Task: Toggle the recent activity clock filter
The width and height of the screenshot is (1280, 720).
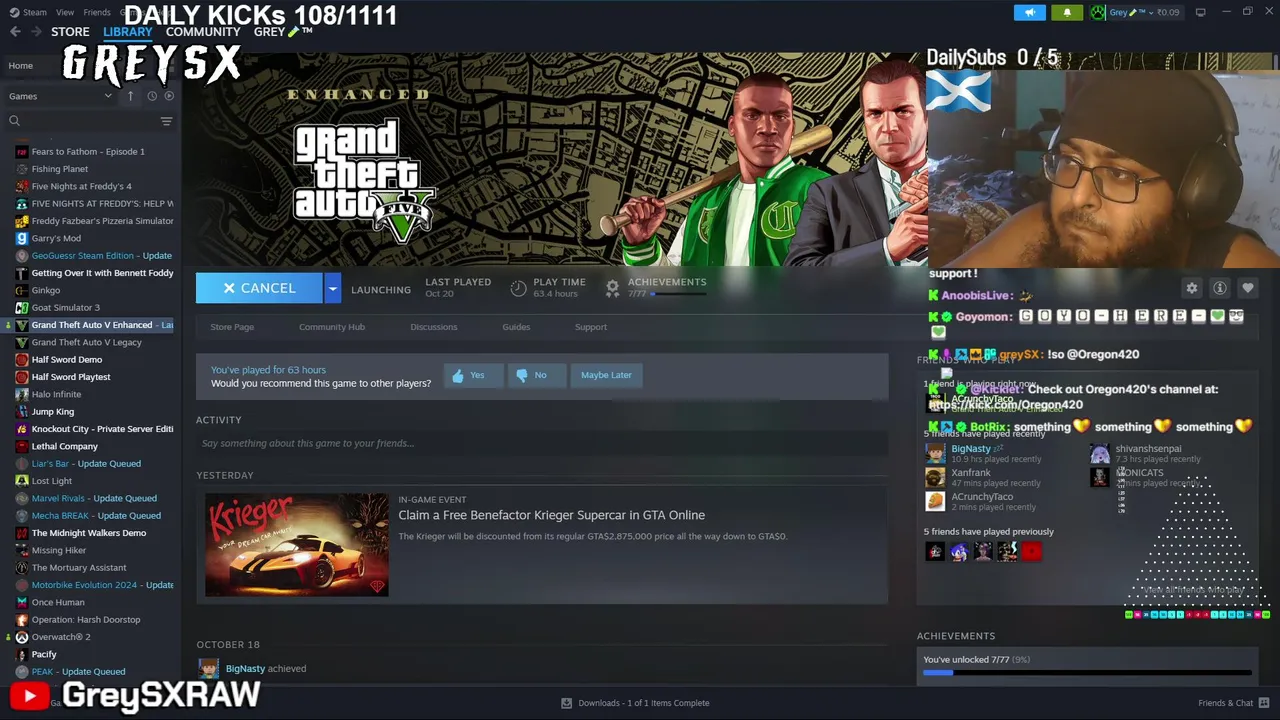Action: (x=152, y=96)
